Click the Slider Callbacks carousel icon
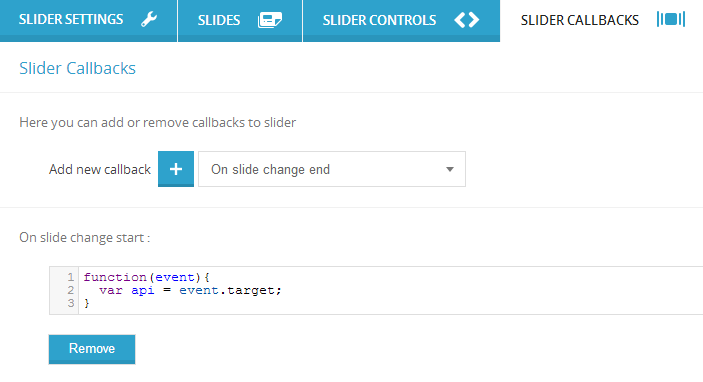The width and height of the screenshot is (703, 382). point(671,20)
